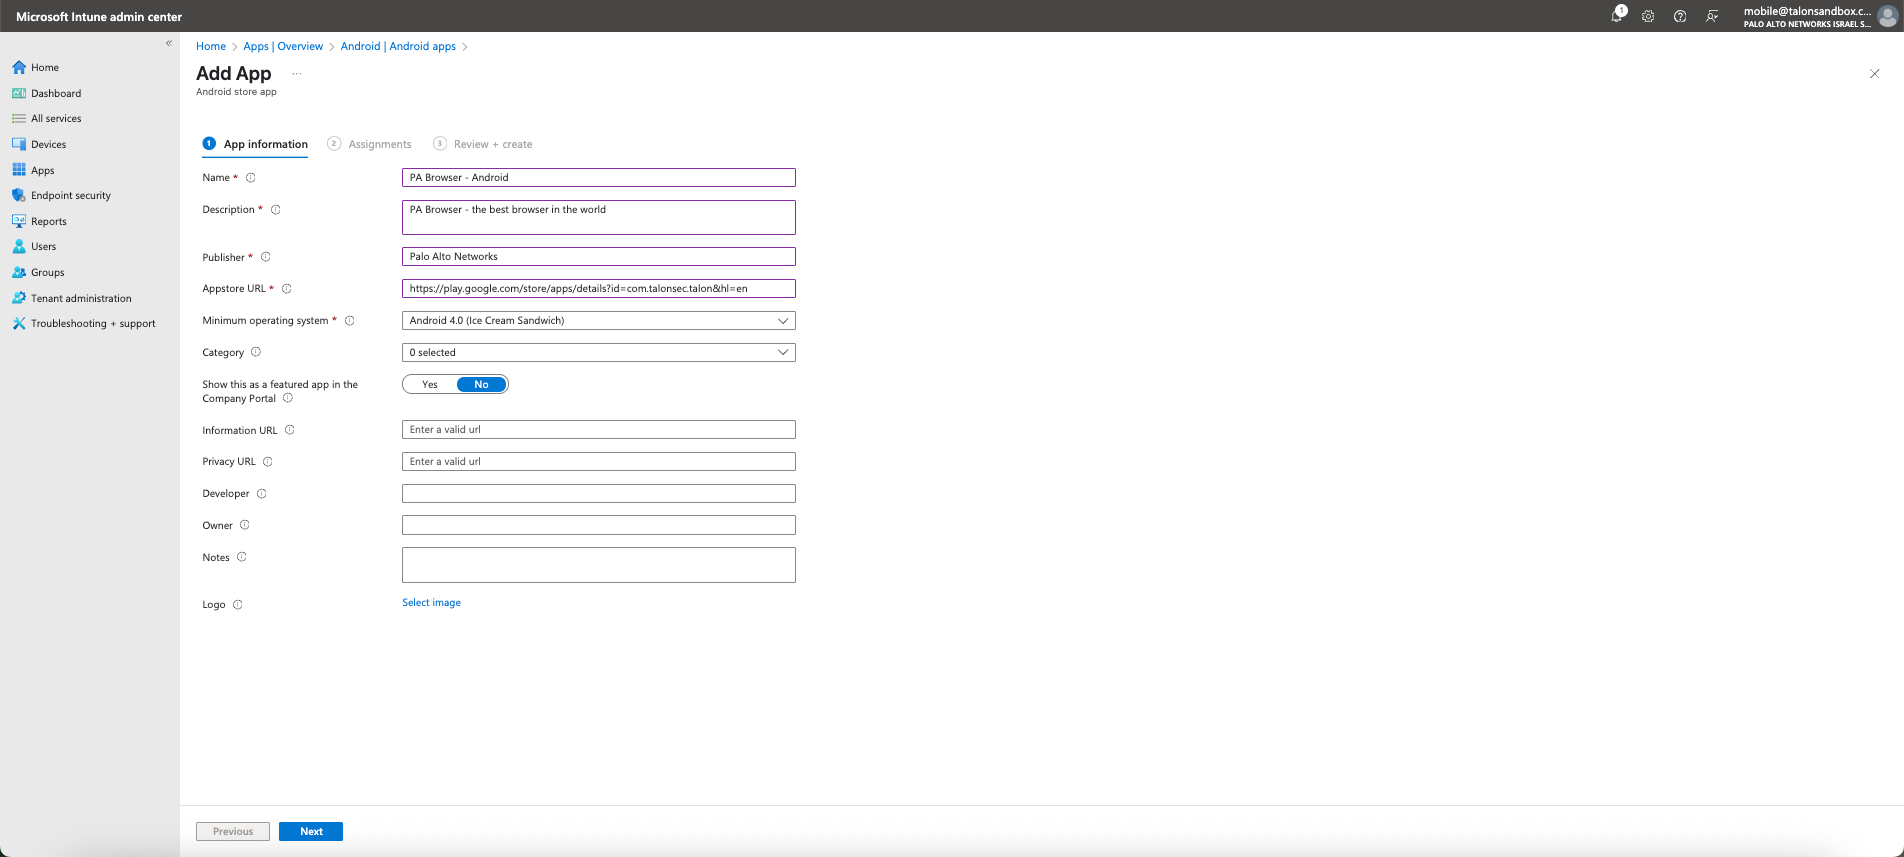The image size is (1904, 857).
Task: Switch to the Assignments step tab
Action: coord(369,144)
